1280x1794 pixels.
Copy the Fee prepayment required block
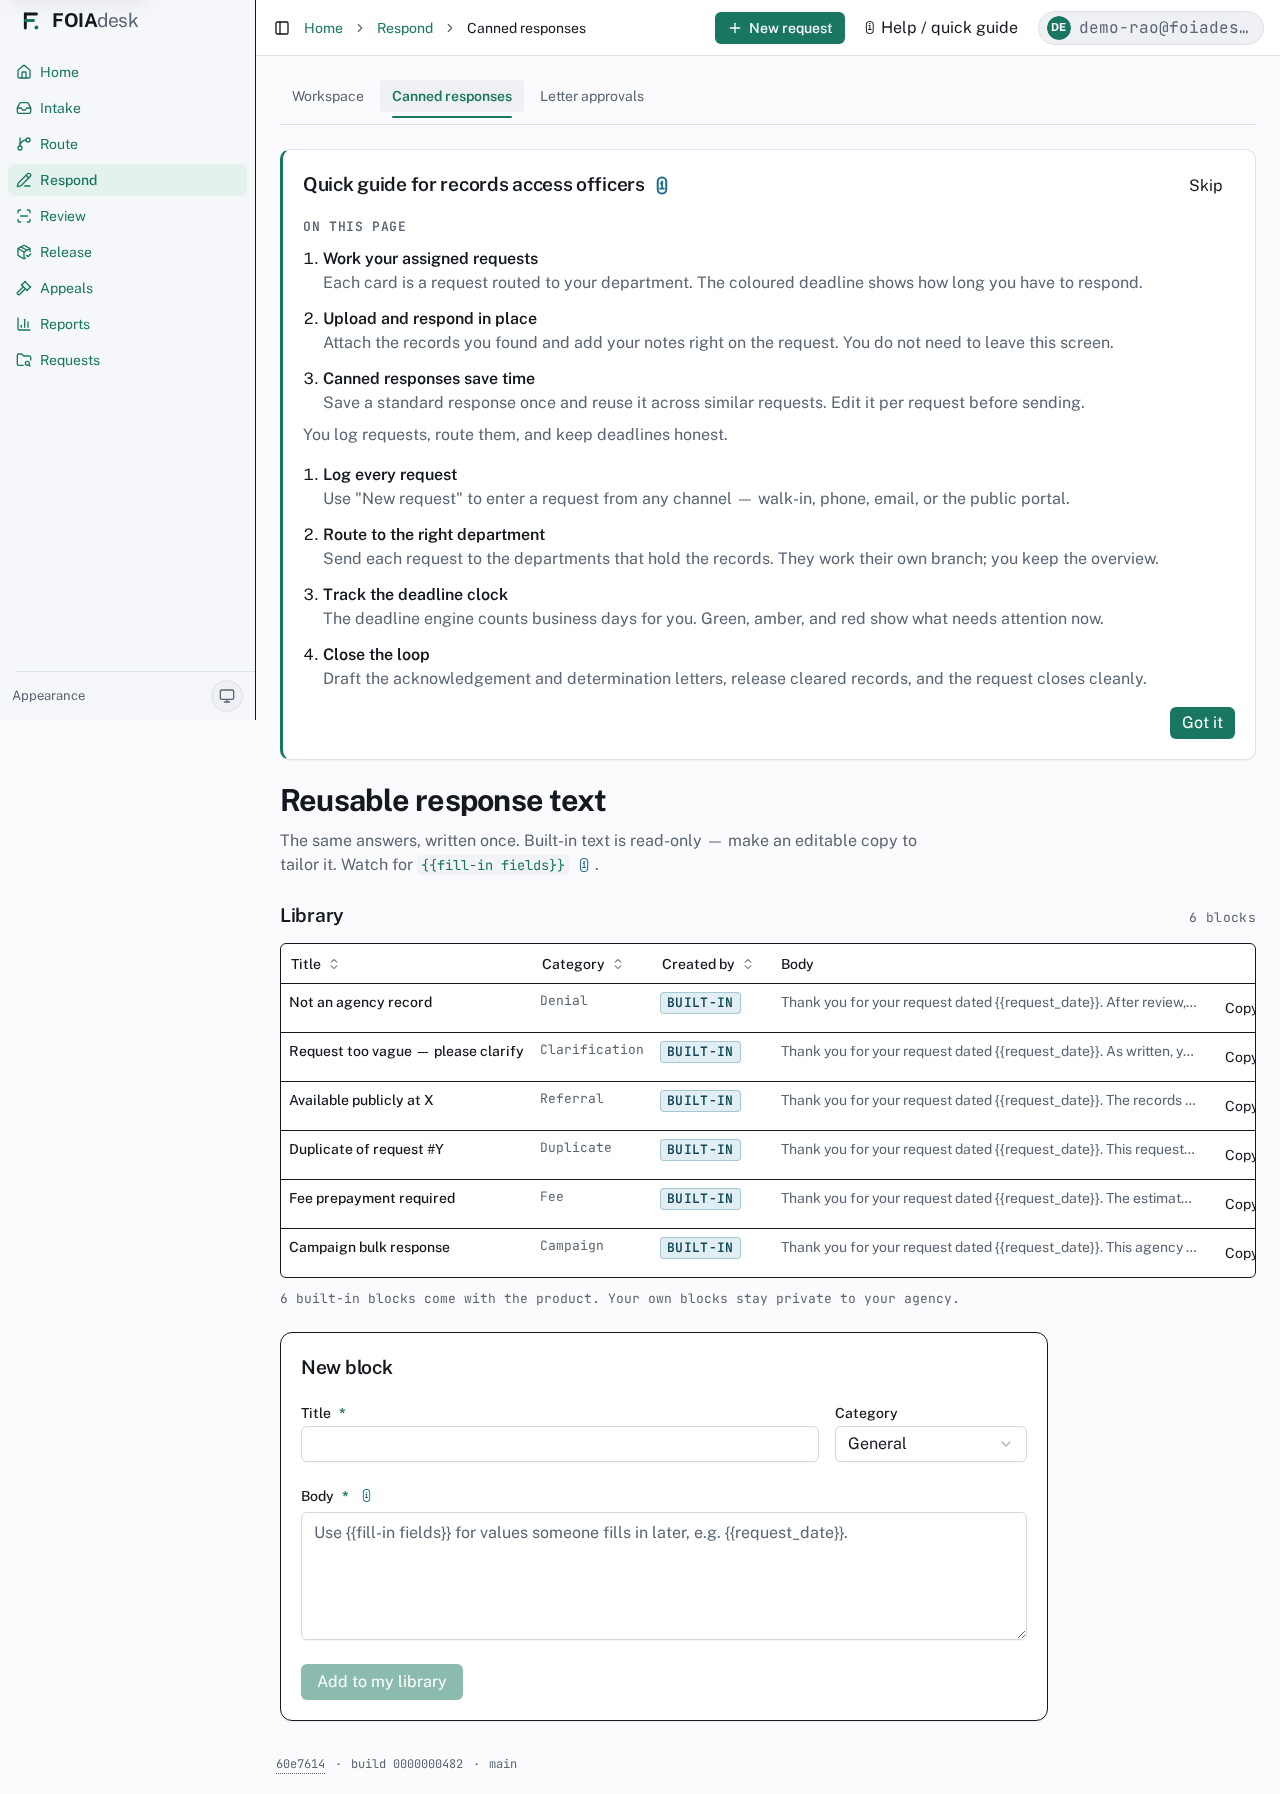coord(1240,1204)
